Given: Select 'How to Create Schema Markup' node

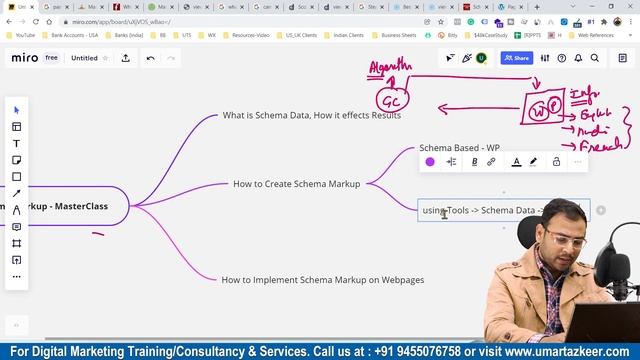Looking at the screenshot, I should [x=297, y=184].
